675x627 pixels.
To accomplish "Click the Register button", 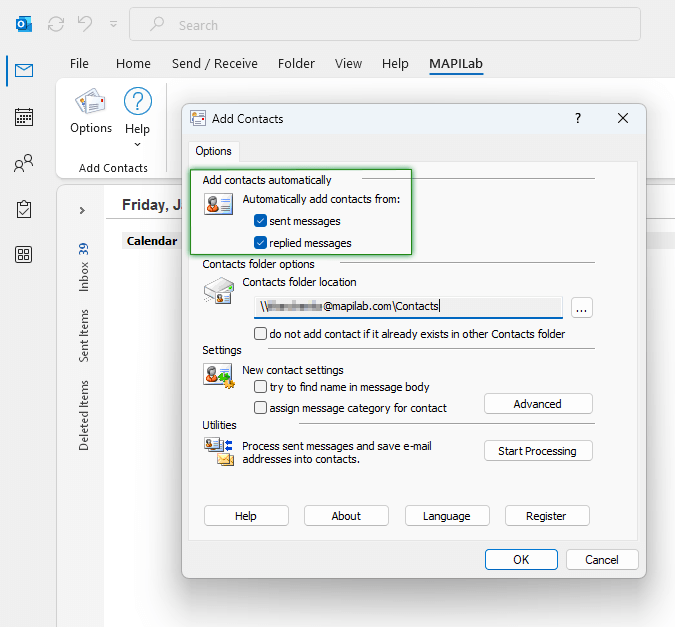I will coord(547,516).
